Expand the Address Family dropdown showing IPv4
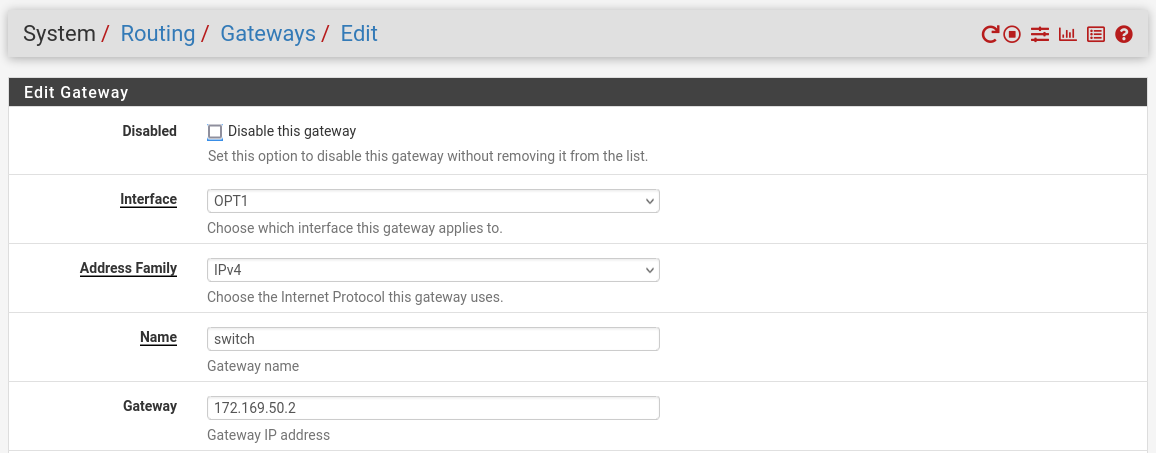 click(x=433, y=270)
